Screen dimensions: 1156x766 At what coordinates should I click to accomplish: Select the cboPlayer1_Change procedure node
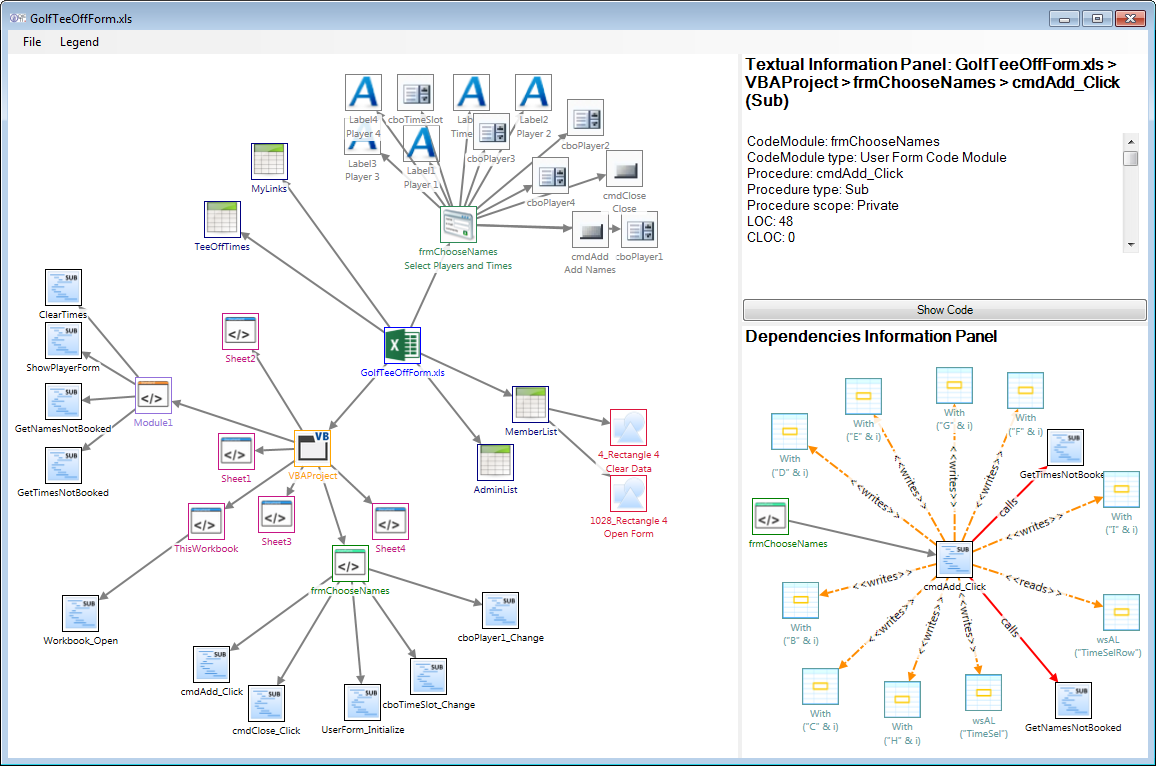point(500,611)
